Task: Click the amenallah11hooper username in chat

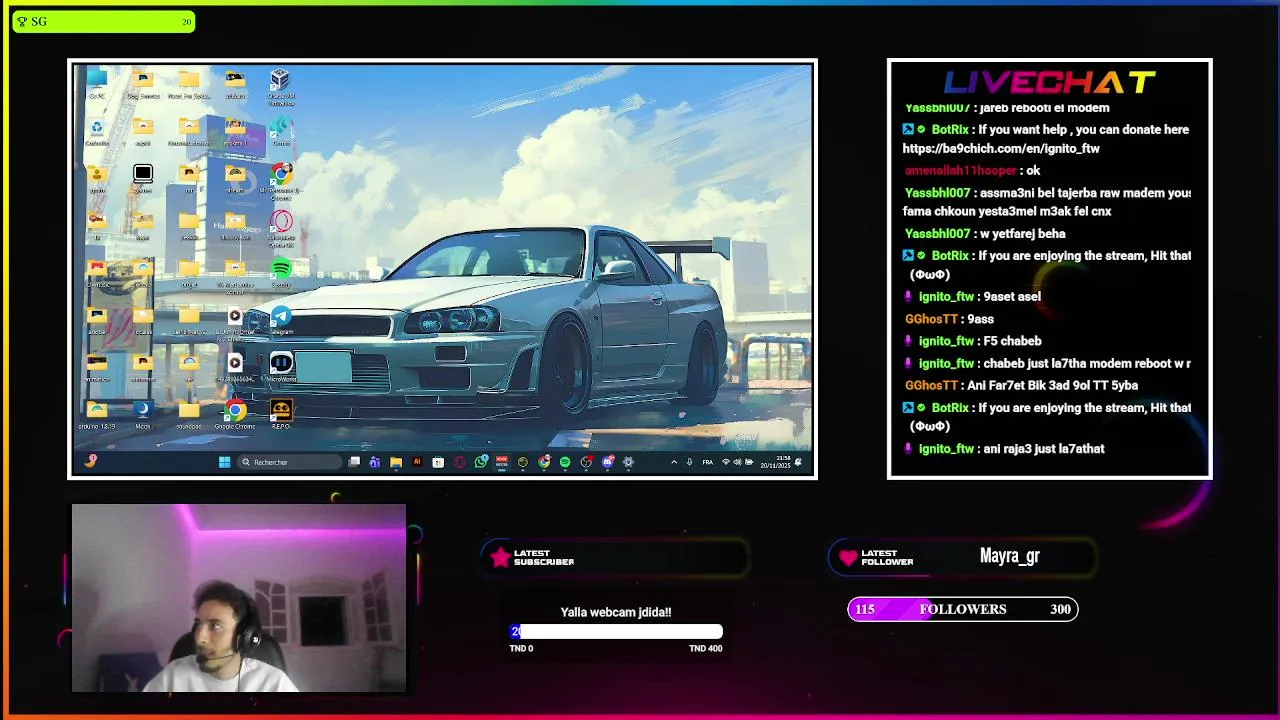Action: pos(960,170)
